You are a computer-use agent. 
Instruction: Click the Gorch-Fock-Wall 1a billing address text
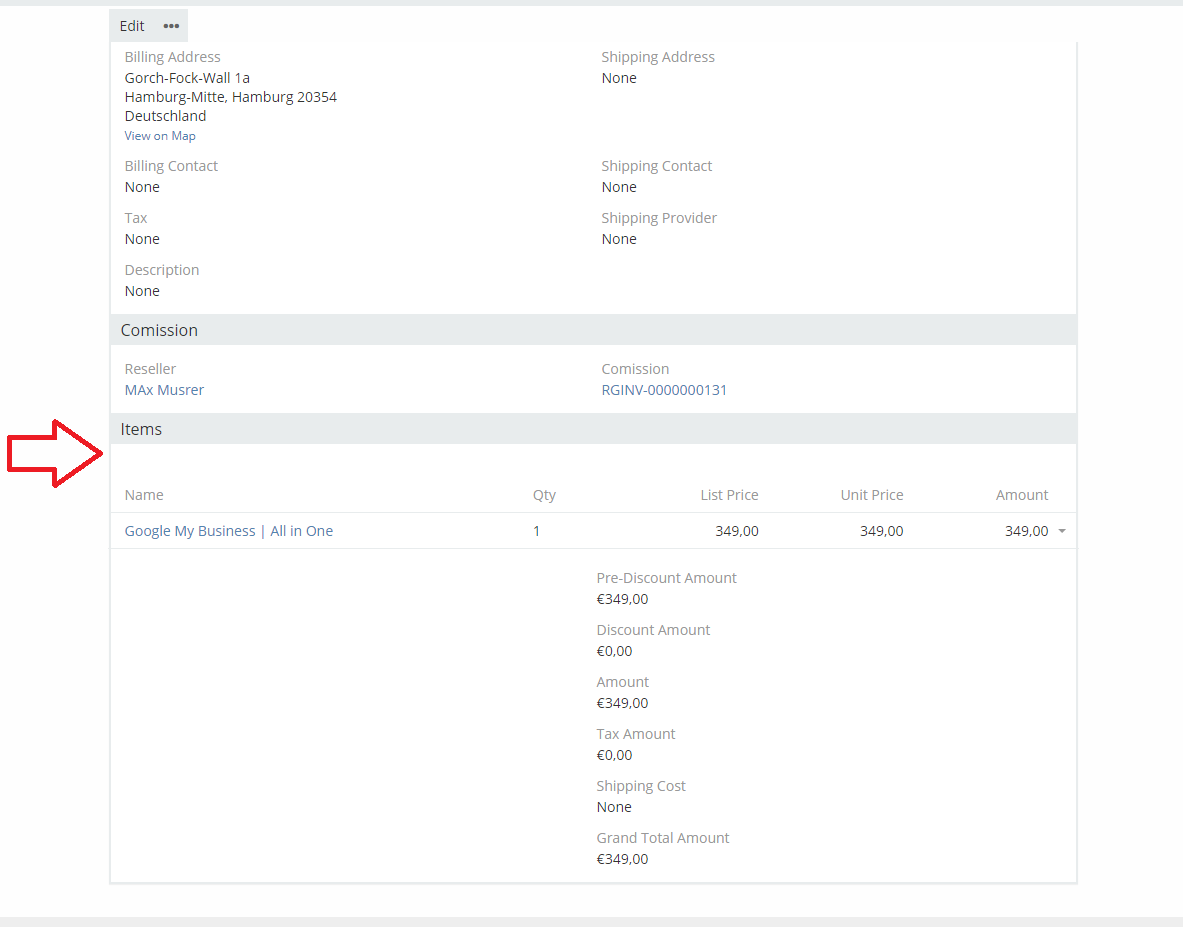pyautogui.click(x=187, y=78)
